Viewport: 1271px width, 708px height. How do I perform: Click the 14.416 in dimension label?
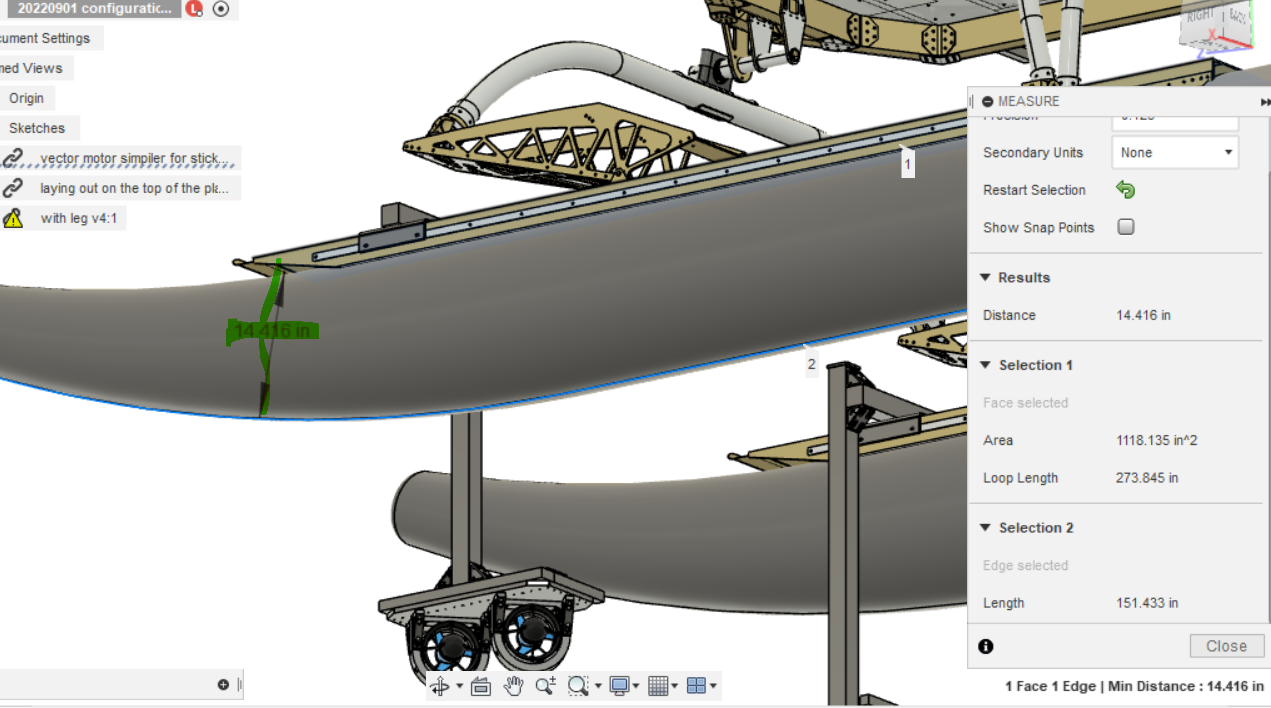point(272,331)
